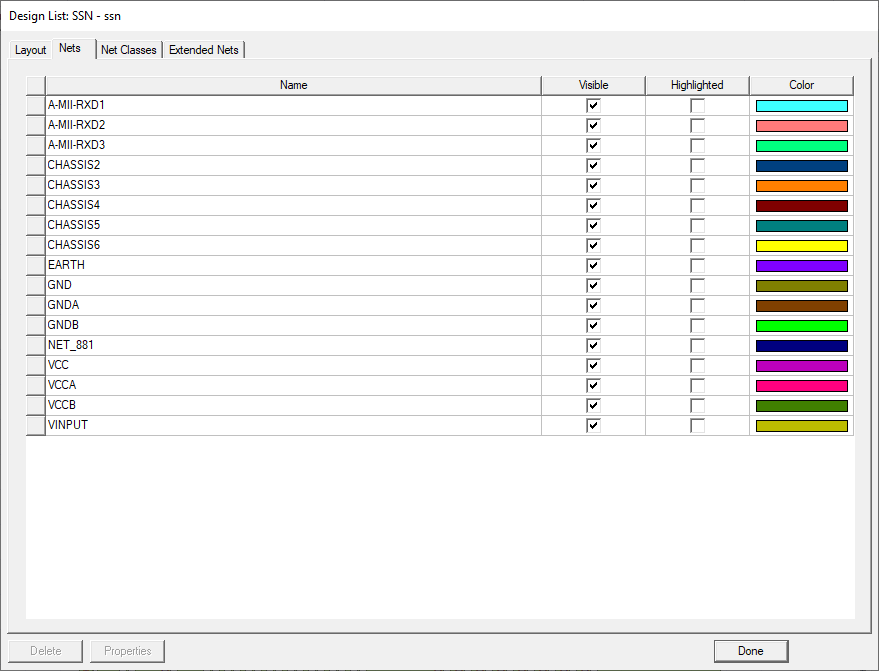The height and width of the screenshot is (671, 879).
Task: Enable Highlighted for GNDA
Action: pyautogui.click(x=697, y=305)
